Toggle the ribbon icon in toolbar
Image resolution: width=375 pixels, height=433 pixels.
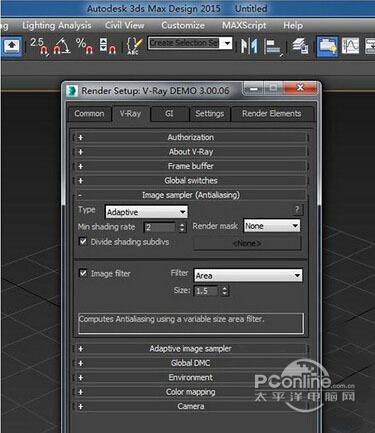(x=327, y=46)
